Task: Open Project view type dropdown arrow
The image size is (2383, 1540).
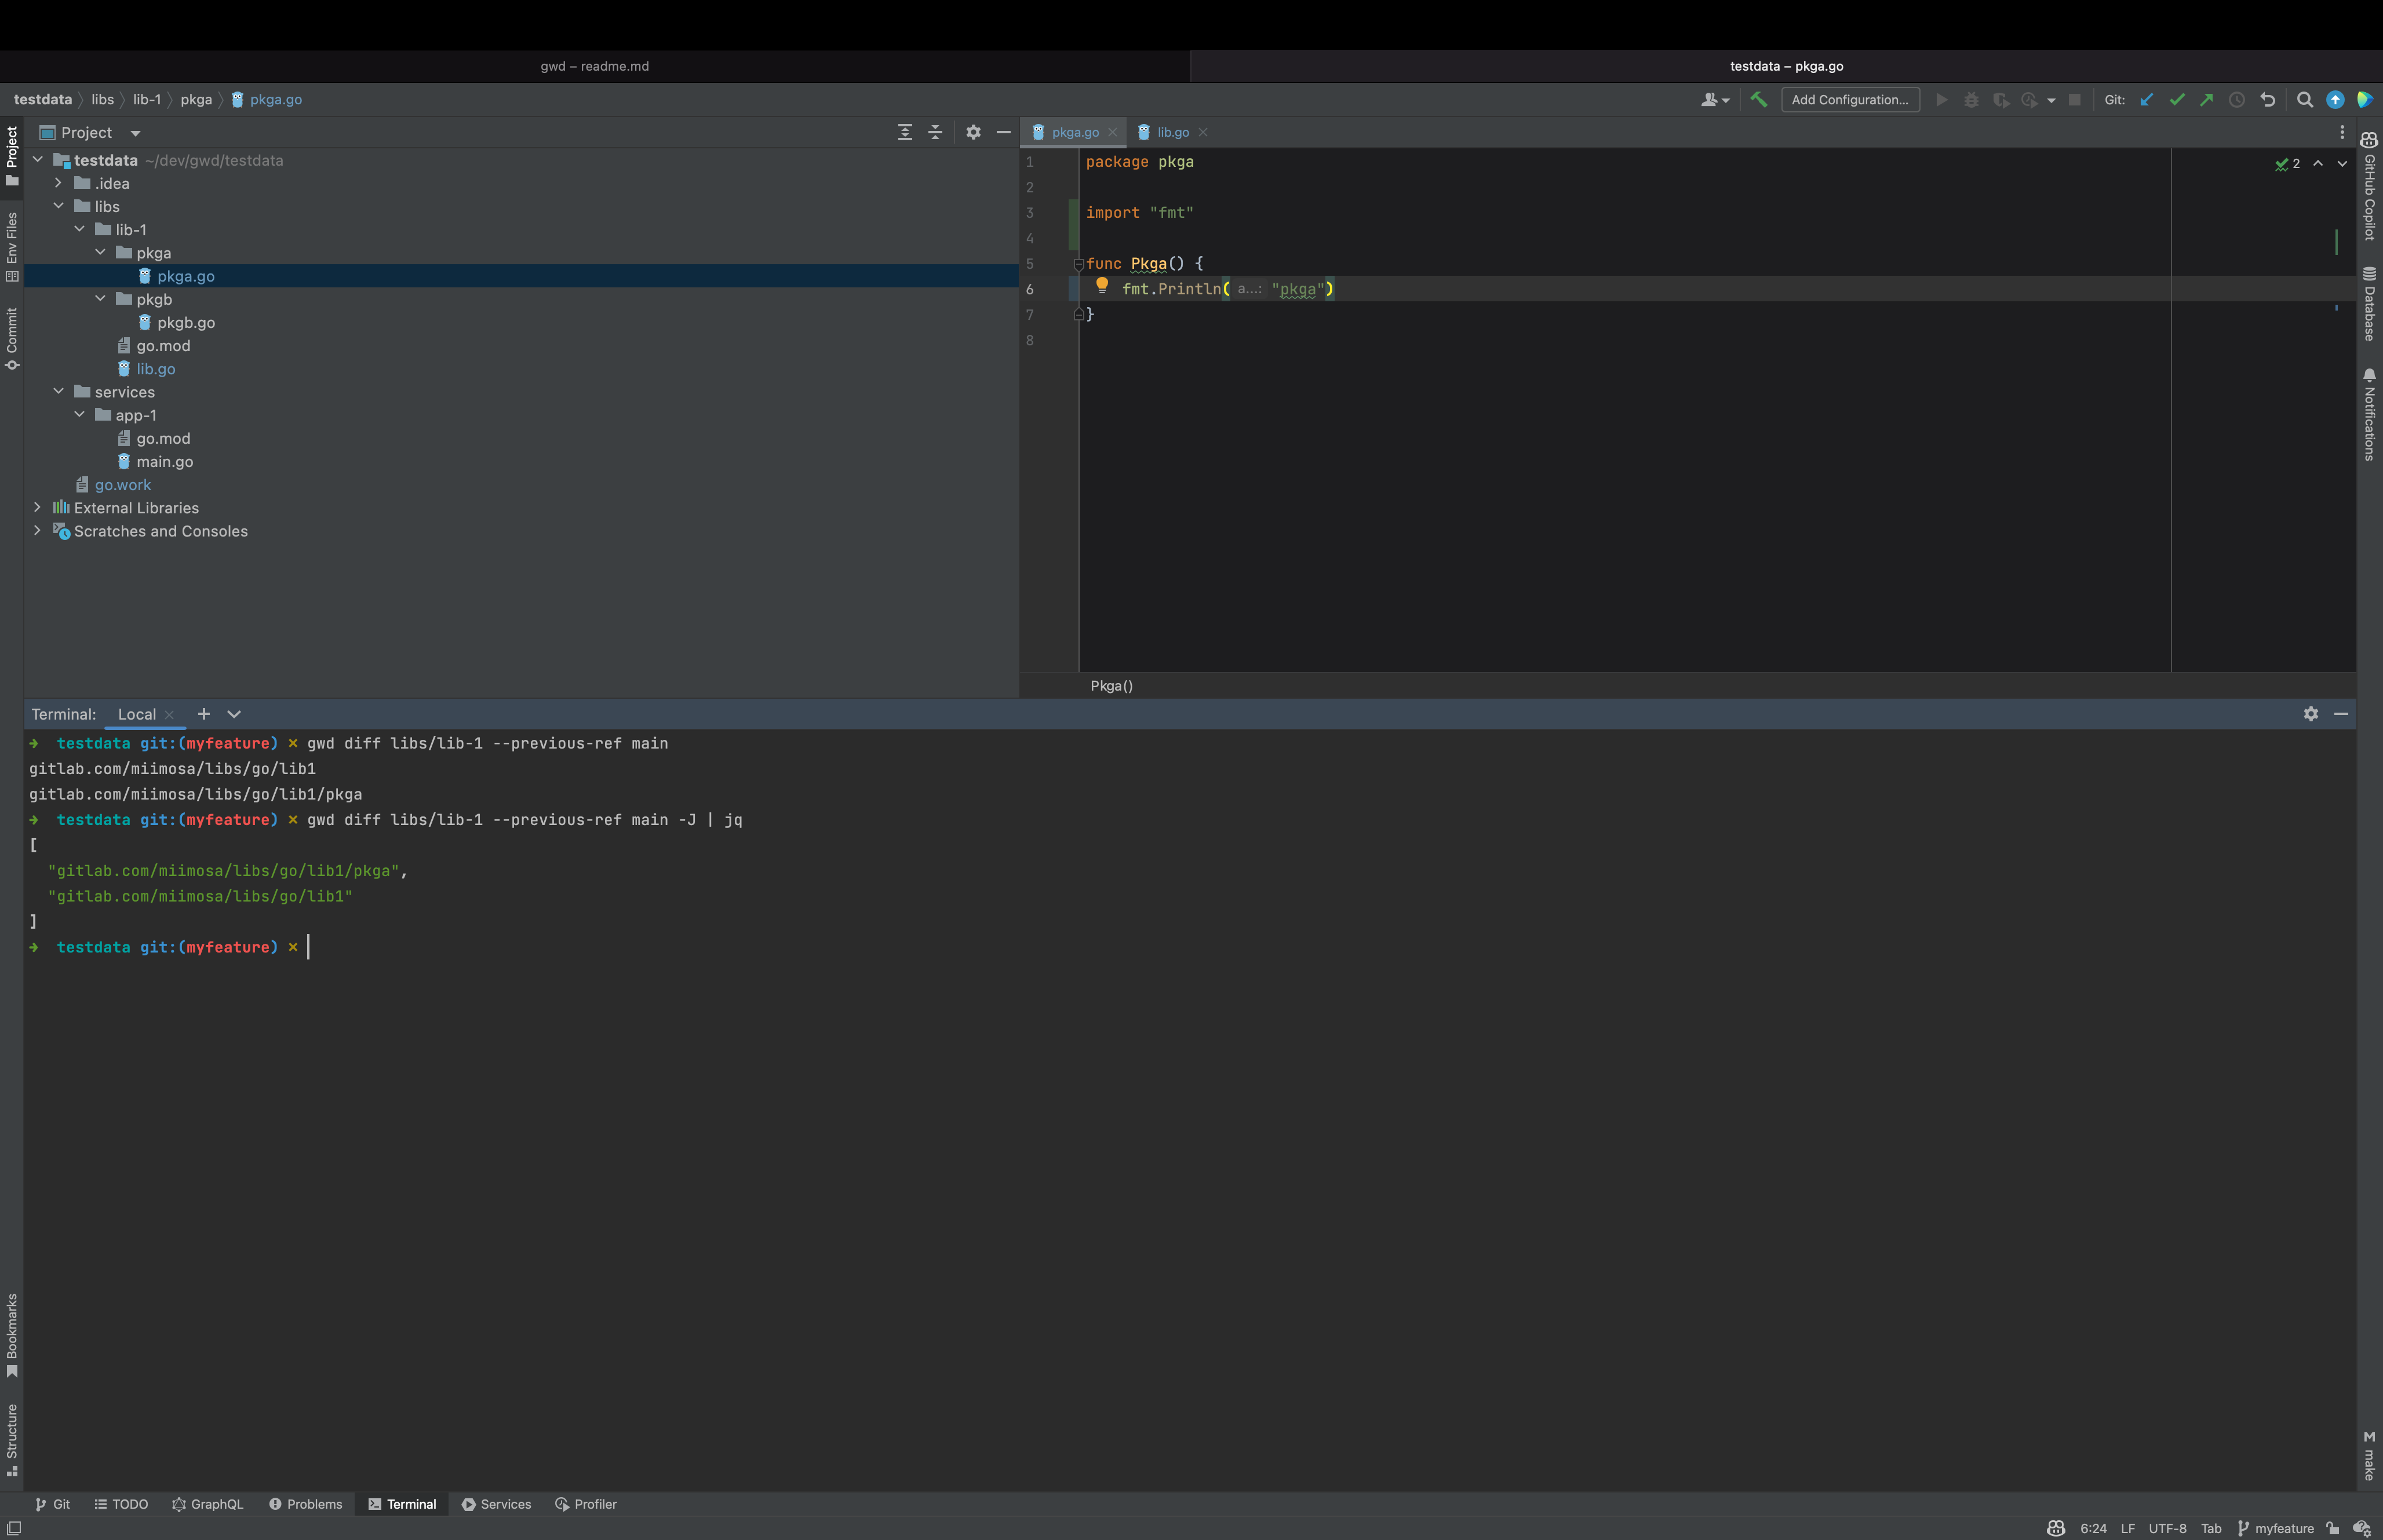Action: click(135, 133)
